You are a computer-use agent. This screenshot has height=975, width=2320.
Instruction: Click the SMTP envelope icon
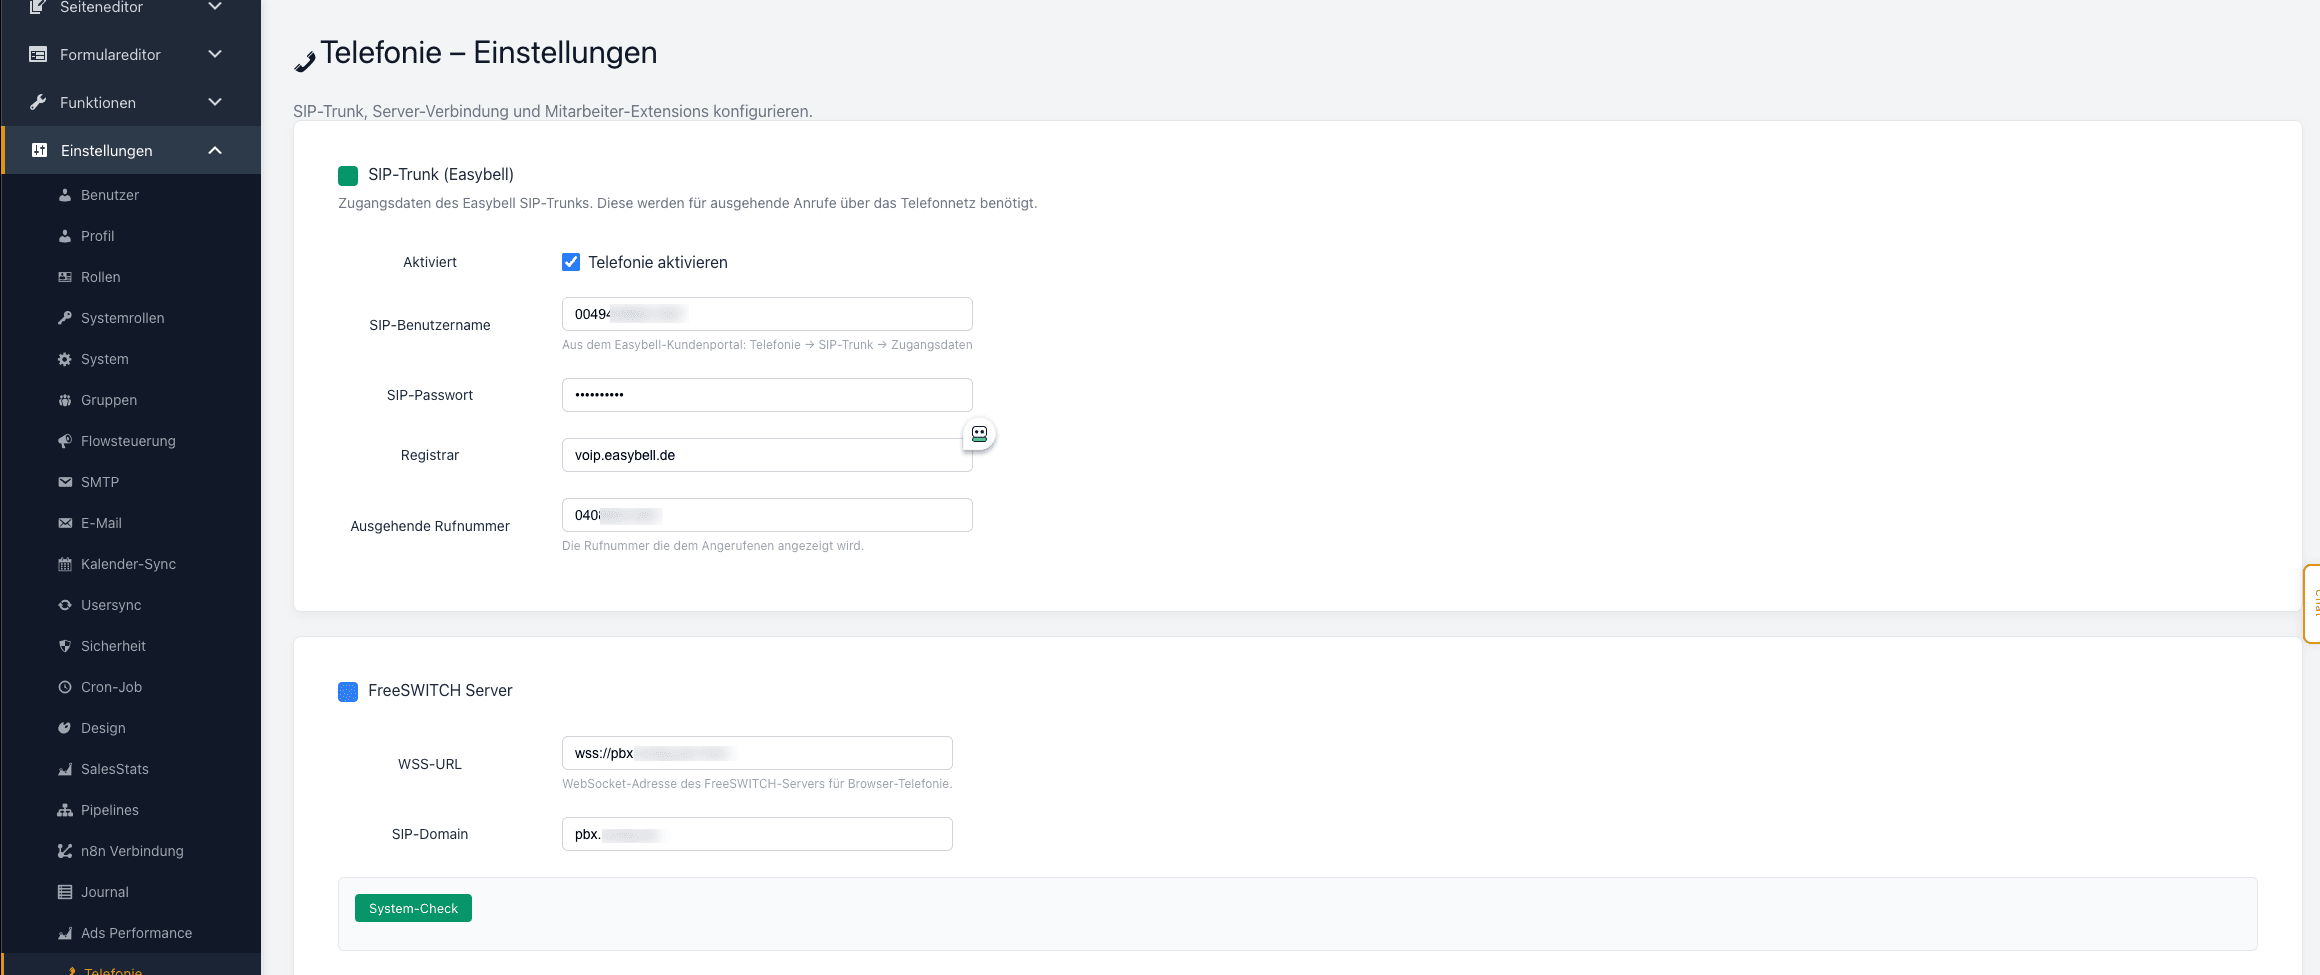tap(65, 482)
